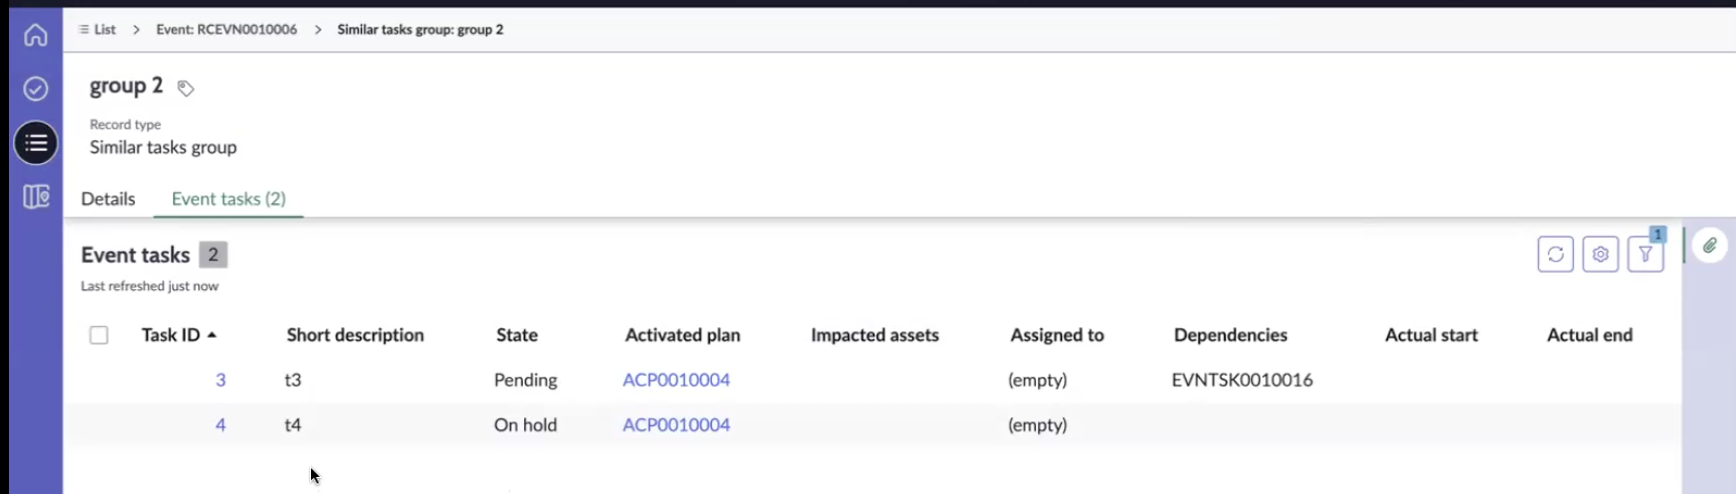Open task ID 4 link
This screenshot has height=494, width=1736.
click(220, 425)
